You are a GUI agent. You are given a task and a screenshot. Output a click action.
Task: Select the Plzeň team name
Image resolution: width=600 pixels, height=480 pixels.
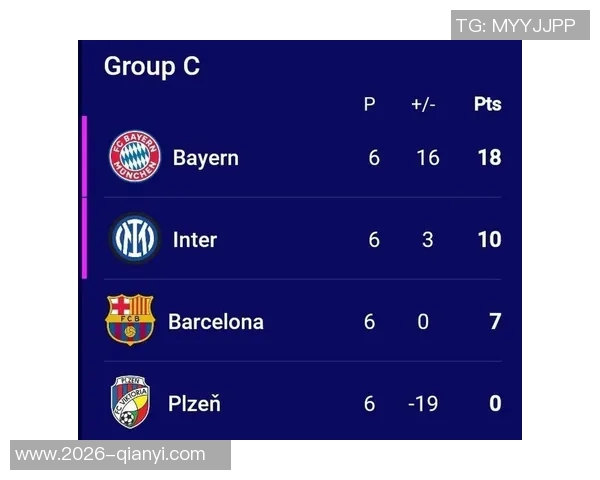pyautogui.click(x=194, y=404)
